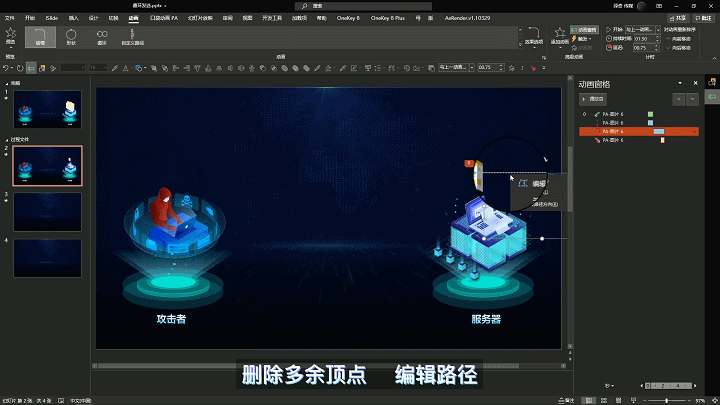Select fourth animation entry with red bar
Screen dimensions: 720x405
point(639,140)
